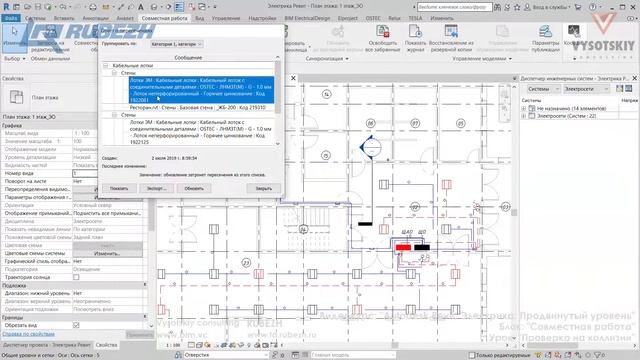This screenshot has height=360, width=640.
Task: Click the red panel ЩАО in the plan
Action: click(x=403, y=247)
